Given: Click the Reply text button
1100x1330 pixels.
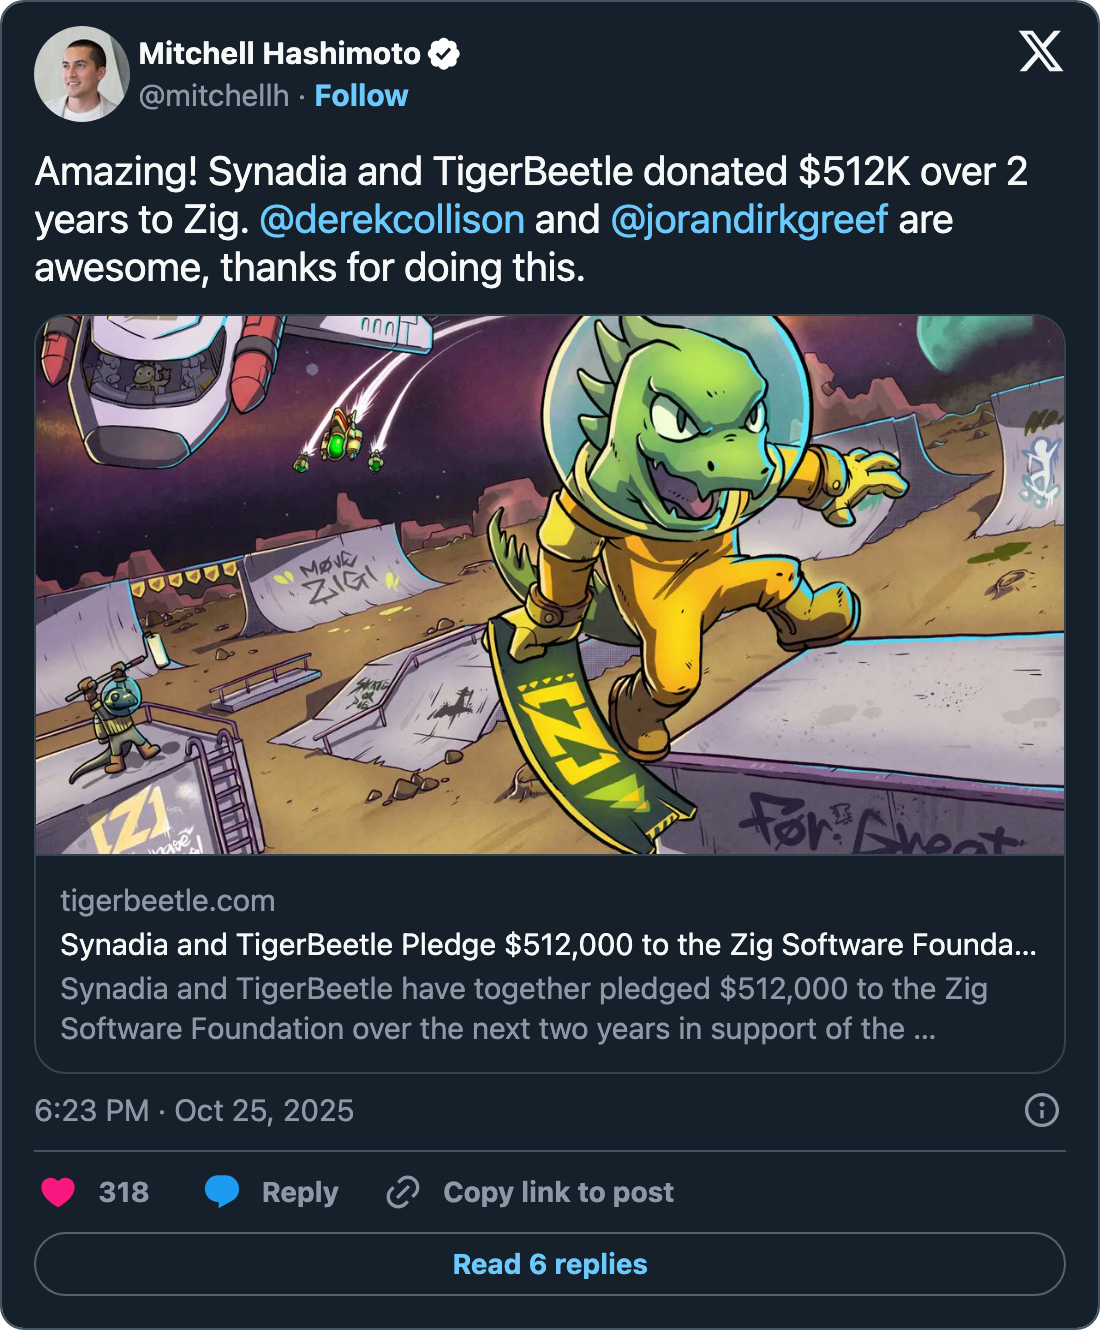Looking at the screenshot, I should tap(300, 1193).
